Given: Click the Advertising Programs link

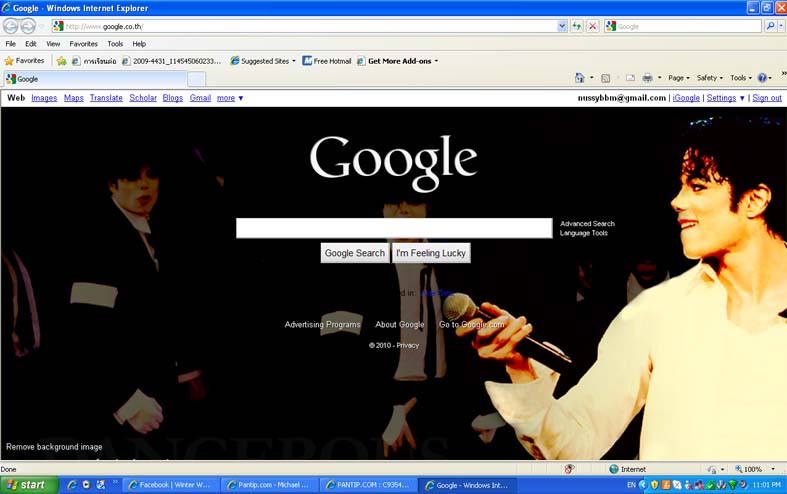Looking at the screenshot, I should tap(323, 324).
